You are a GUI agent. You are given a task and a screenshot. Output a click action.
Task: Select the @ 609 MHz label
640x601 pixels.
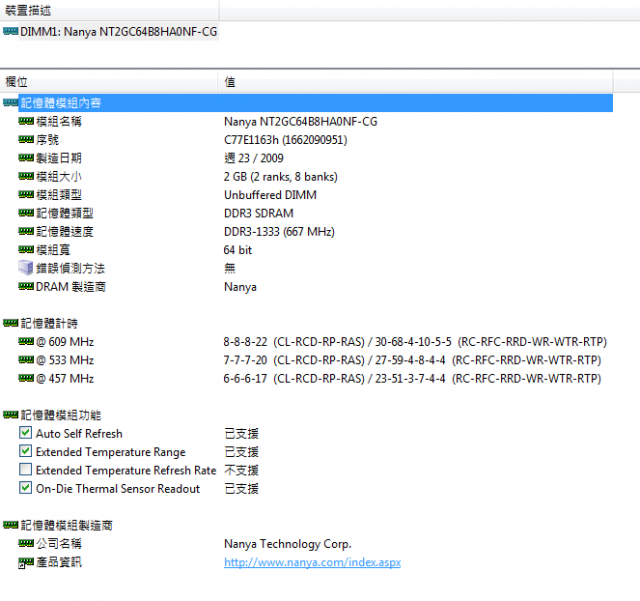point(65,342)
